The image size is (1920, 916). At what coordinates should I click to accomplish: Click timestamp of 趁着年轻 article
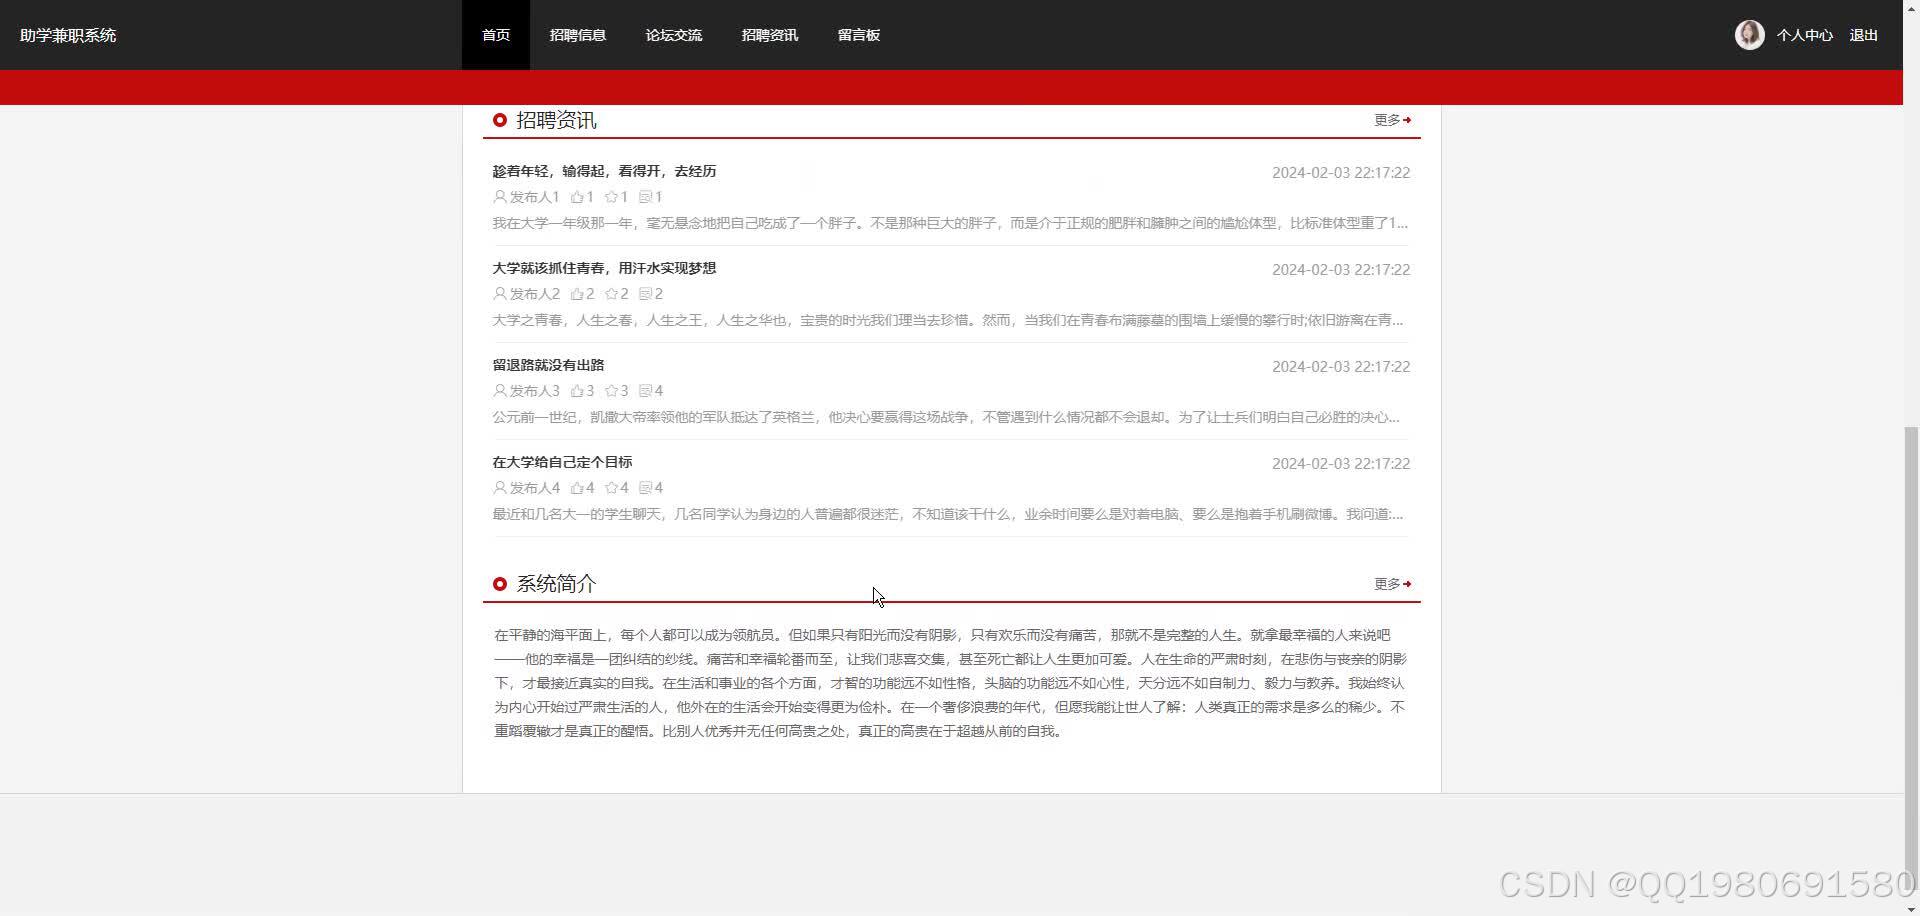pyautogui.click(x=1341, y=173)
